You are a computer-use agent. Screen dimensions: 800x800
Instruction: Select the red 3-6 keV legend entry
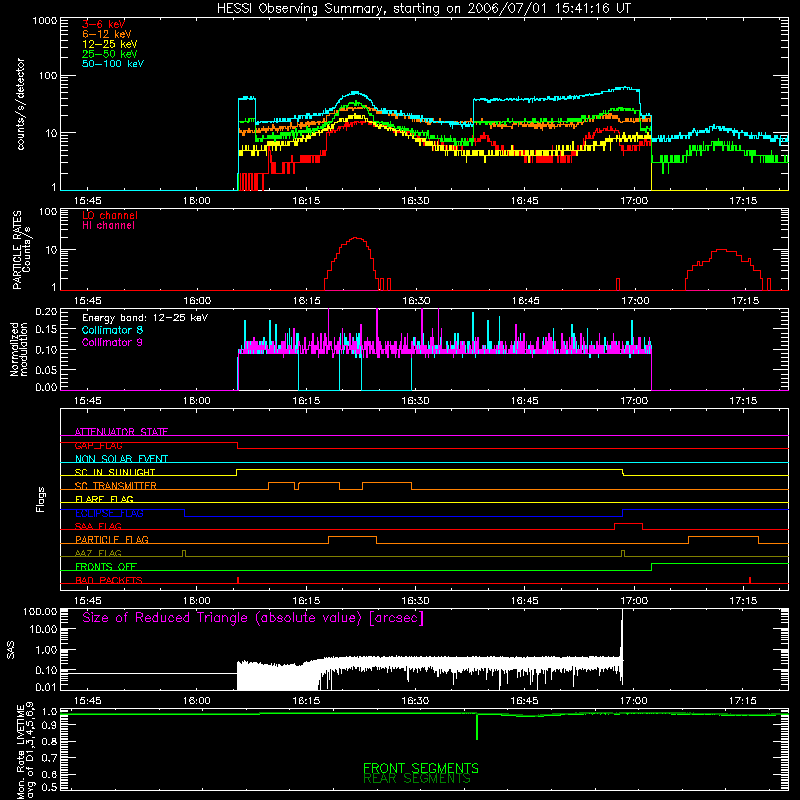(x=104, y=24)
